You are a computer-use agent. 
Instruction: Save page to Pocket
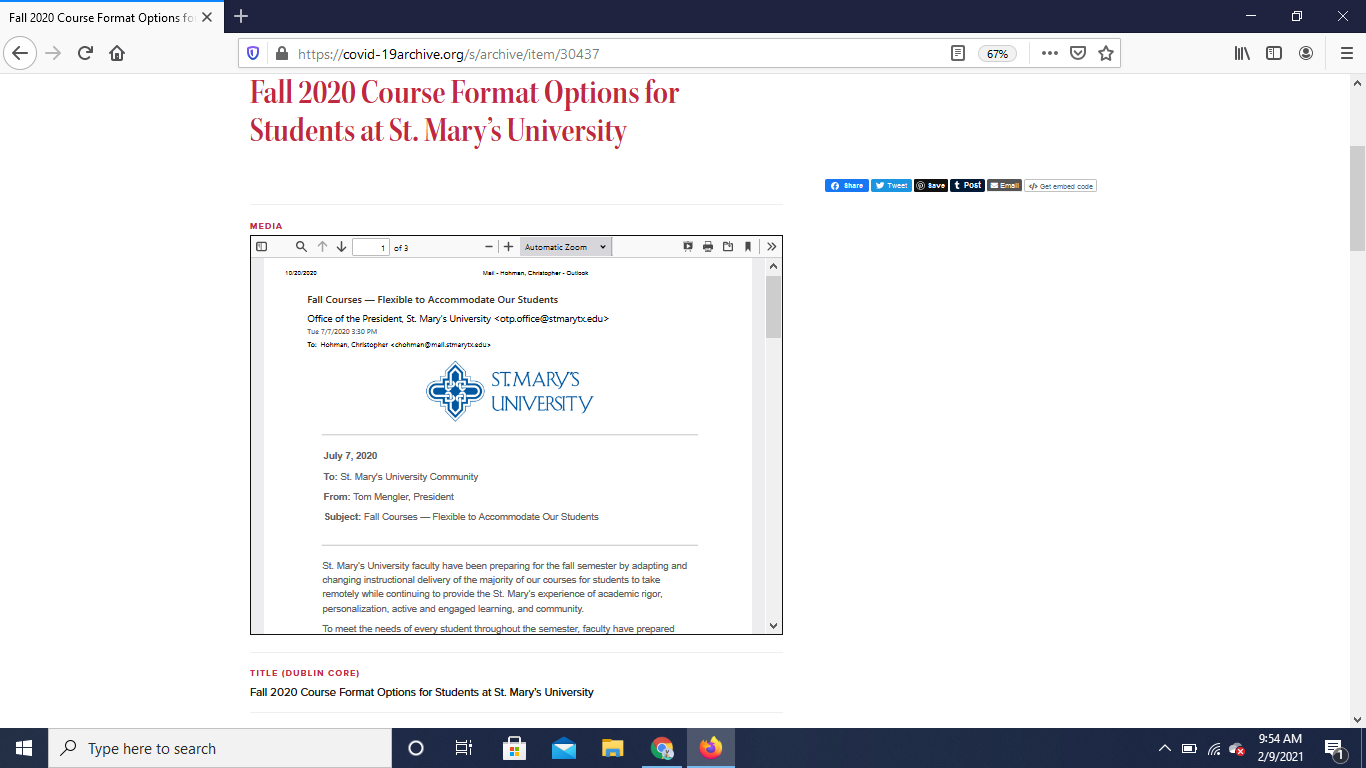pyautogui.click(x=1078, y=54)
